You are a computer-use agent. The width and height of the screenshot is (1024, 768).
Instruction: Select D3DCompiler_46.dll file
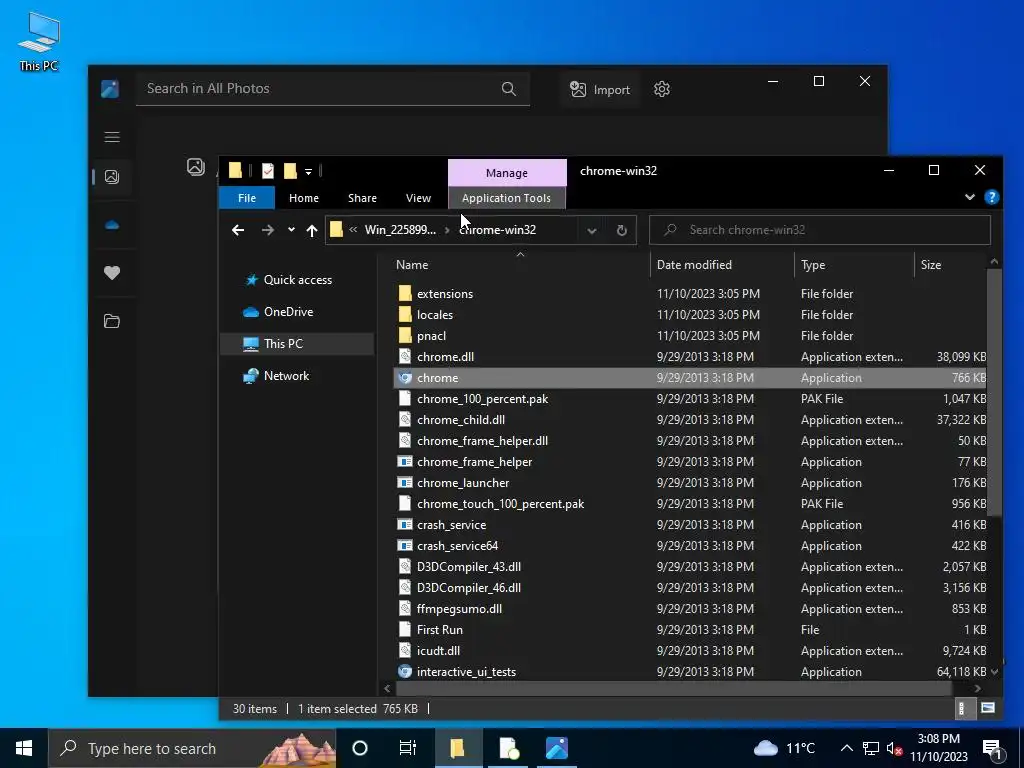click(690, 588)
